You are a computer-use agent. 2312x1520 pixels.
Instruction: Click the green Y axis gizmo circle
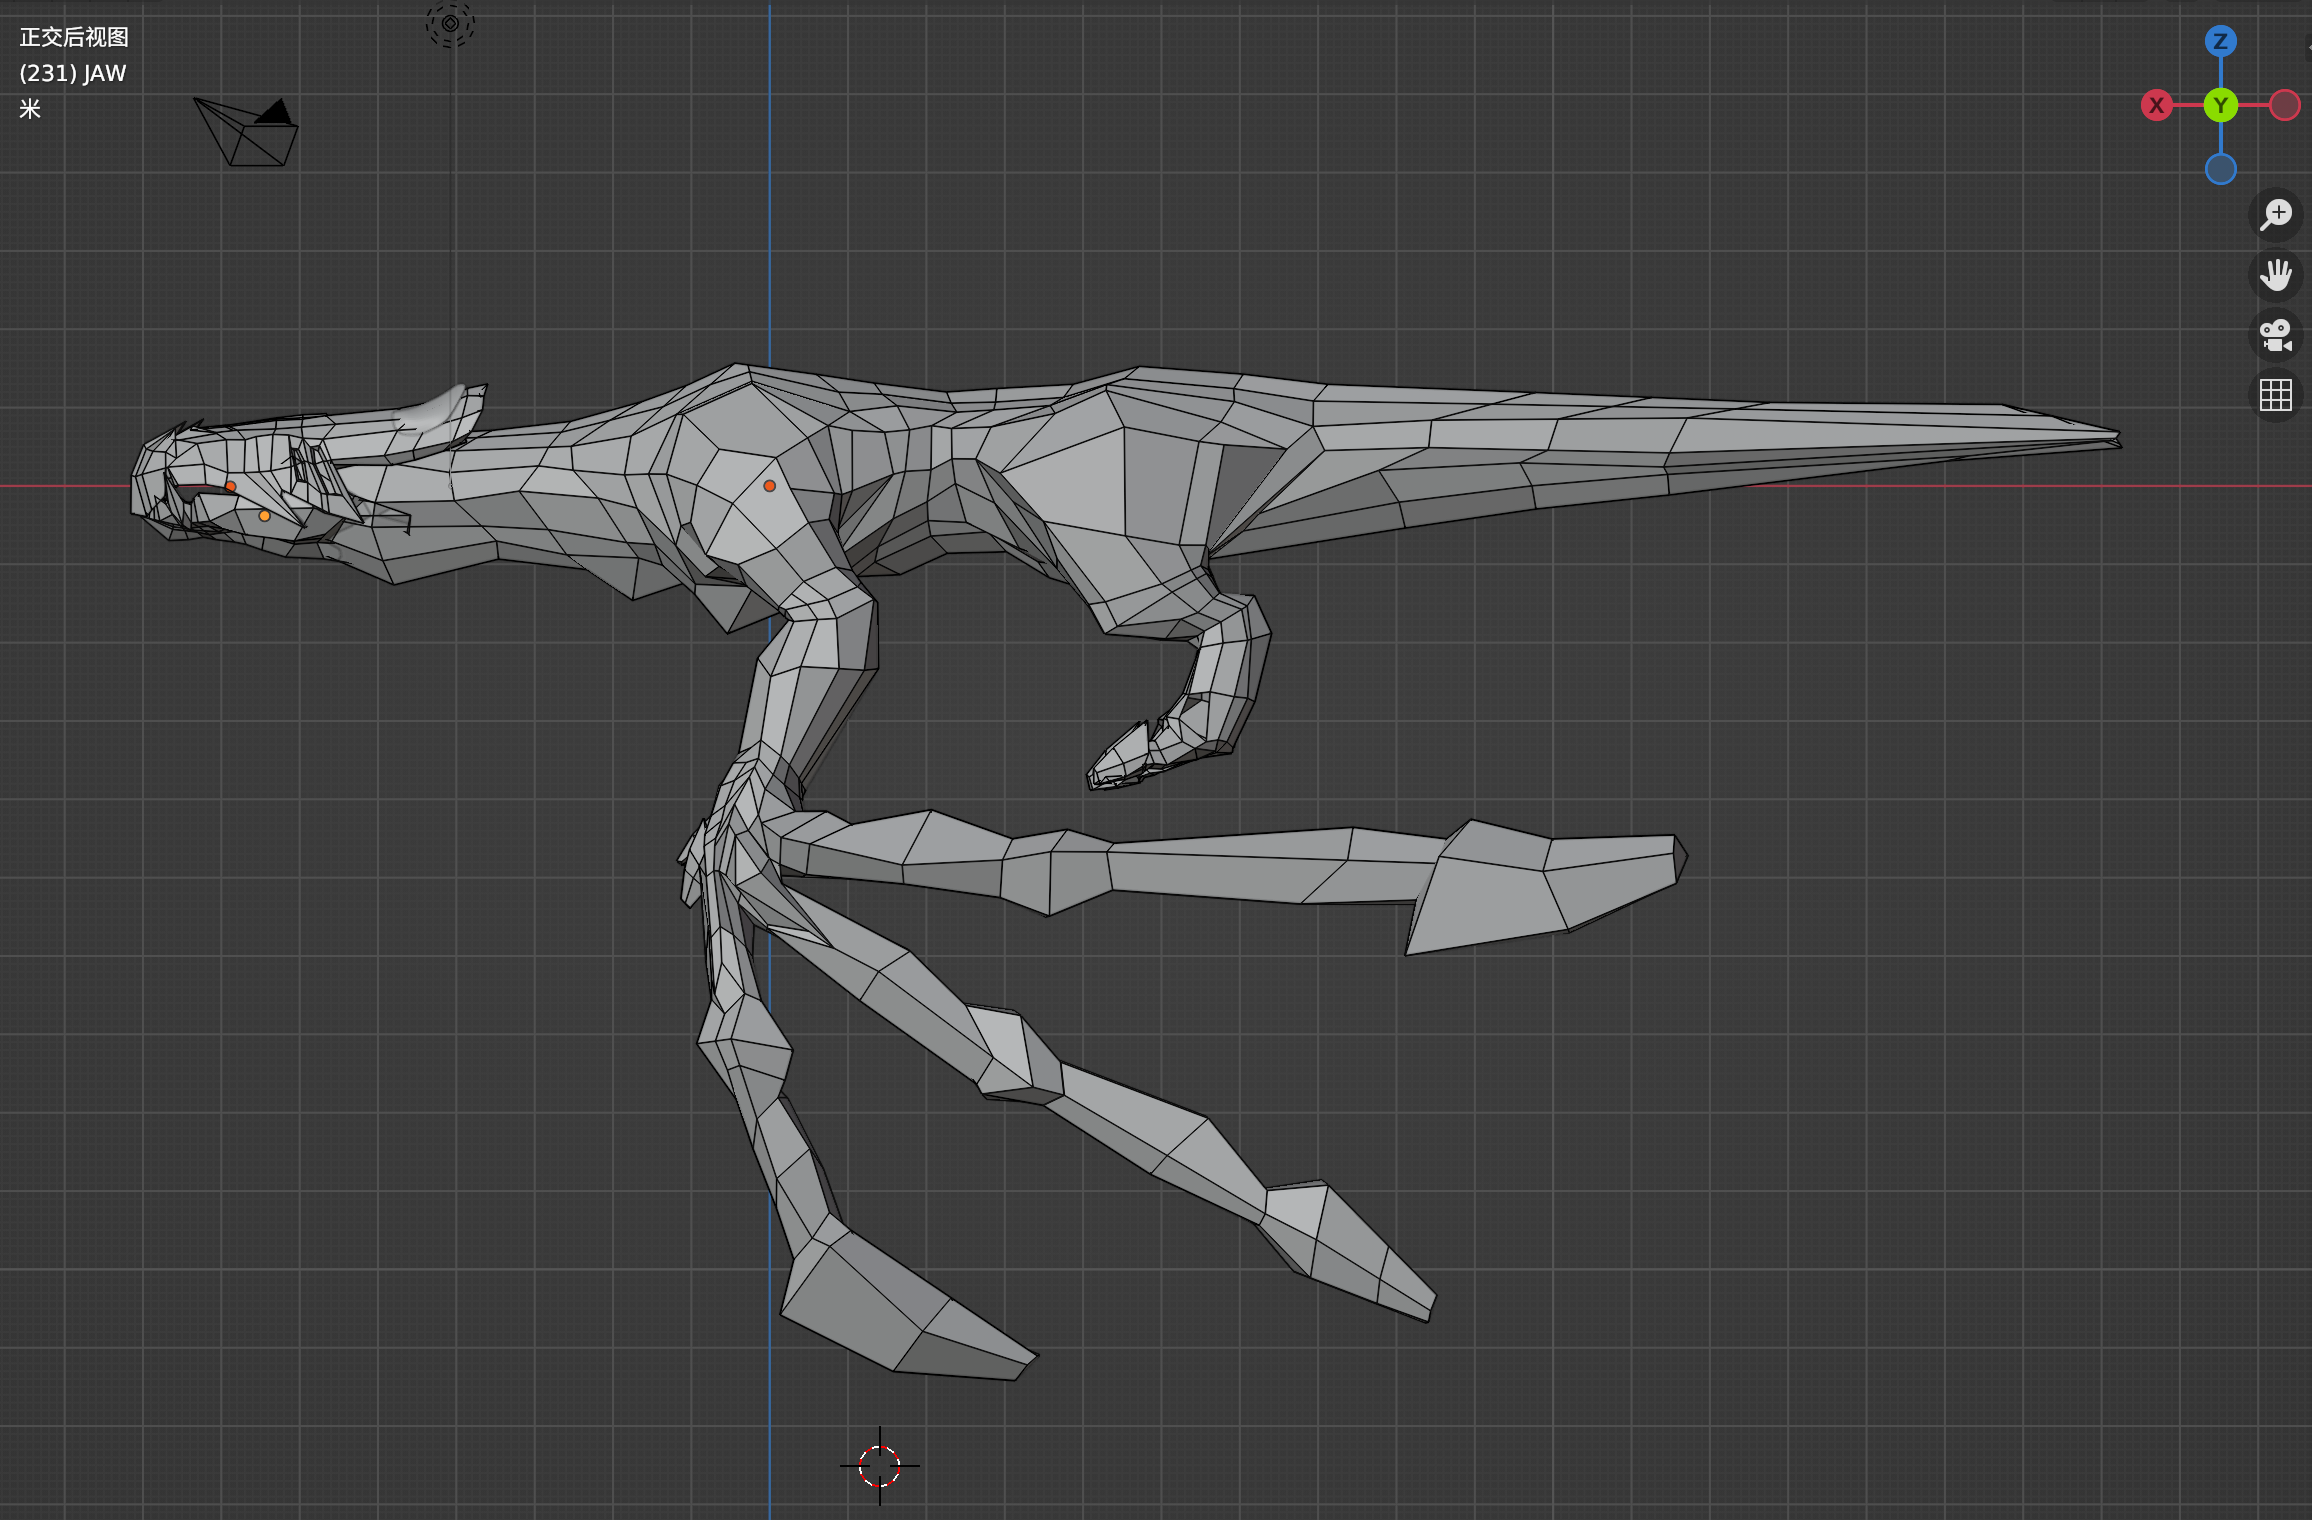point(2220,105)
